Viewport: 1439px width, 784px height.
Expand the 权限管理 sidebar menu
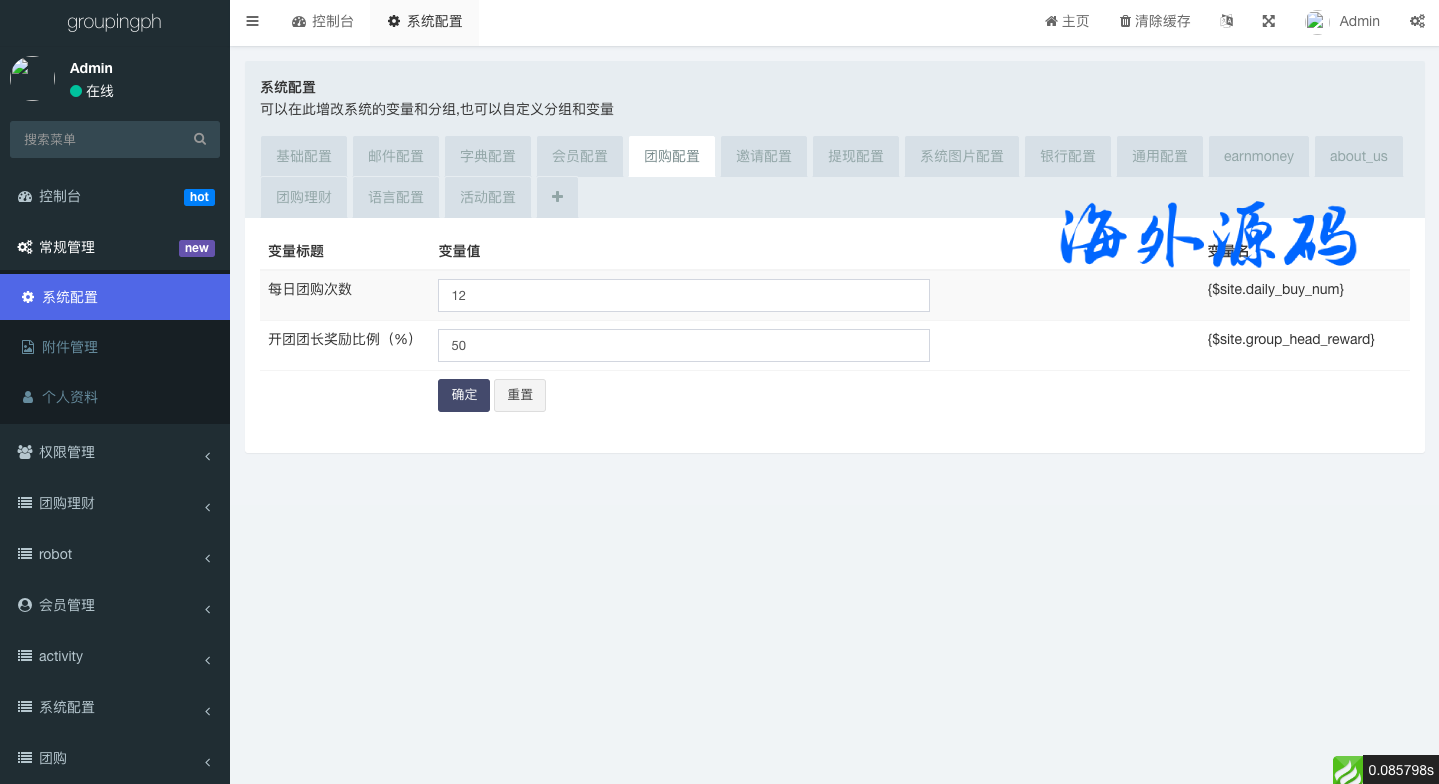(x=115, y=452)
